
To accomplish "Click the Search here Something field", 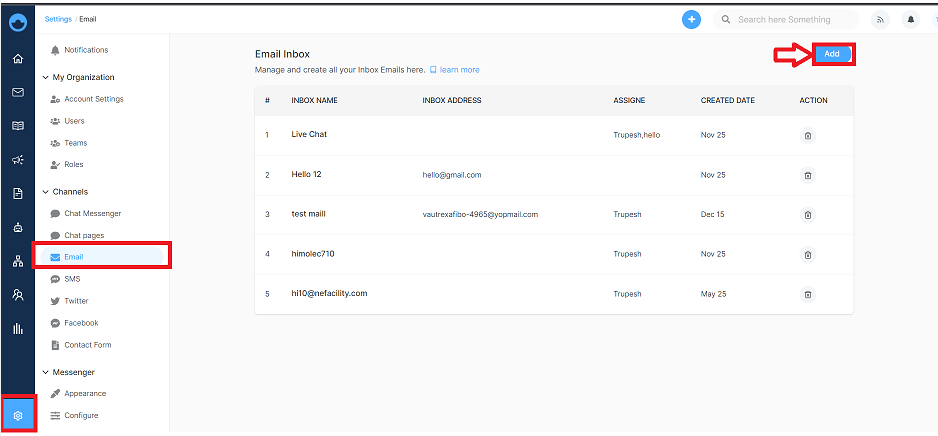I will click(x=786, y=20).
